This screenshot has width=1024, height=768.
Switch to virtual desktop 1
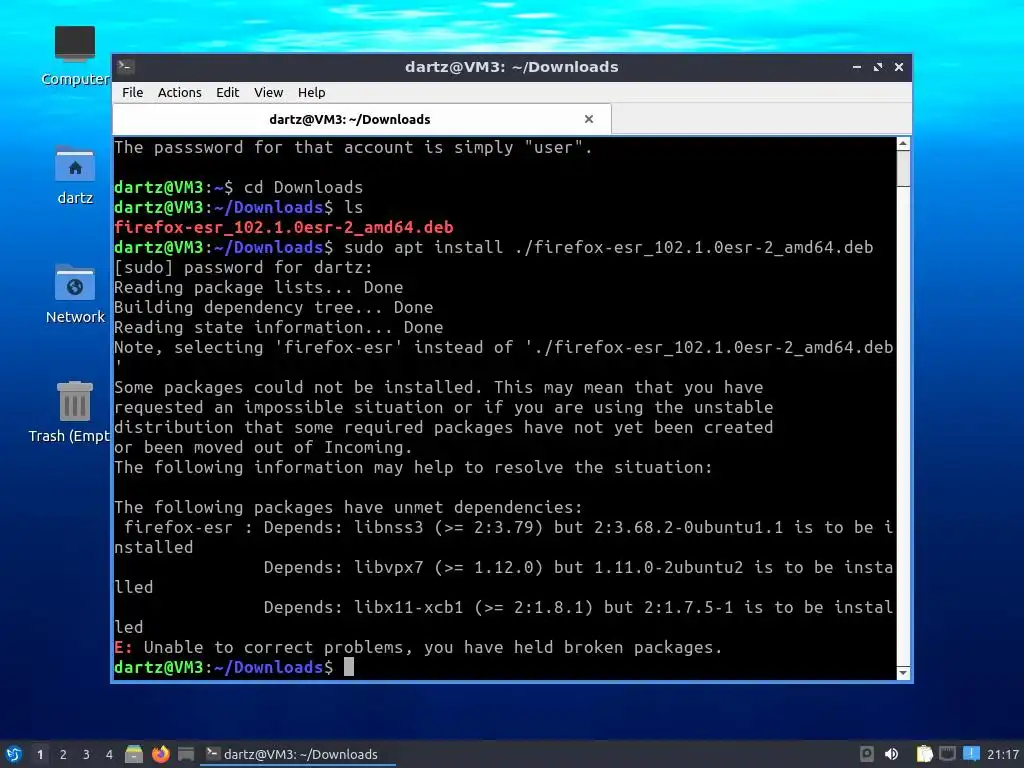pos(40,754)
